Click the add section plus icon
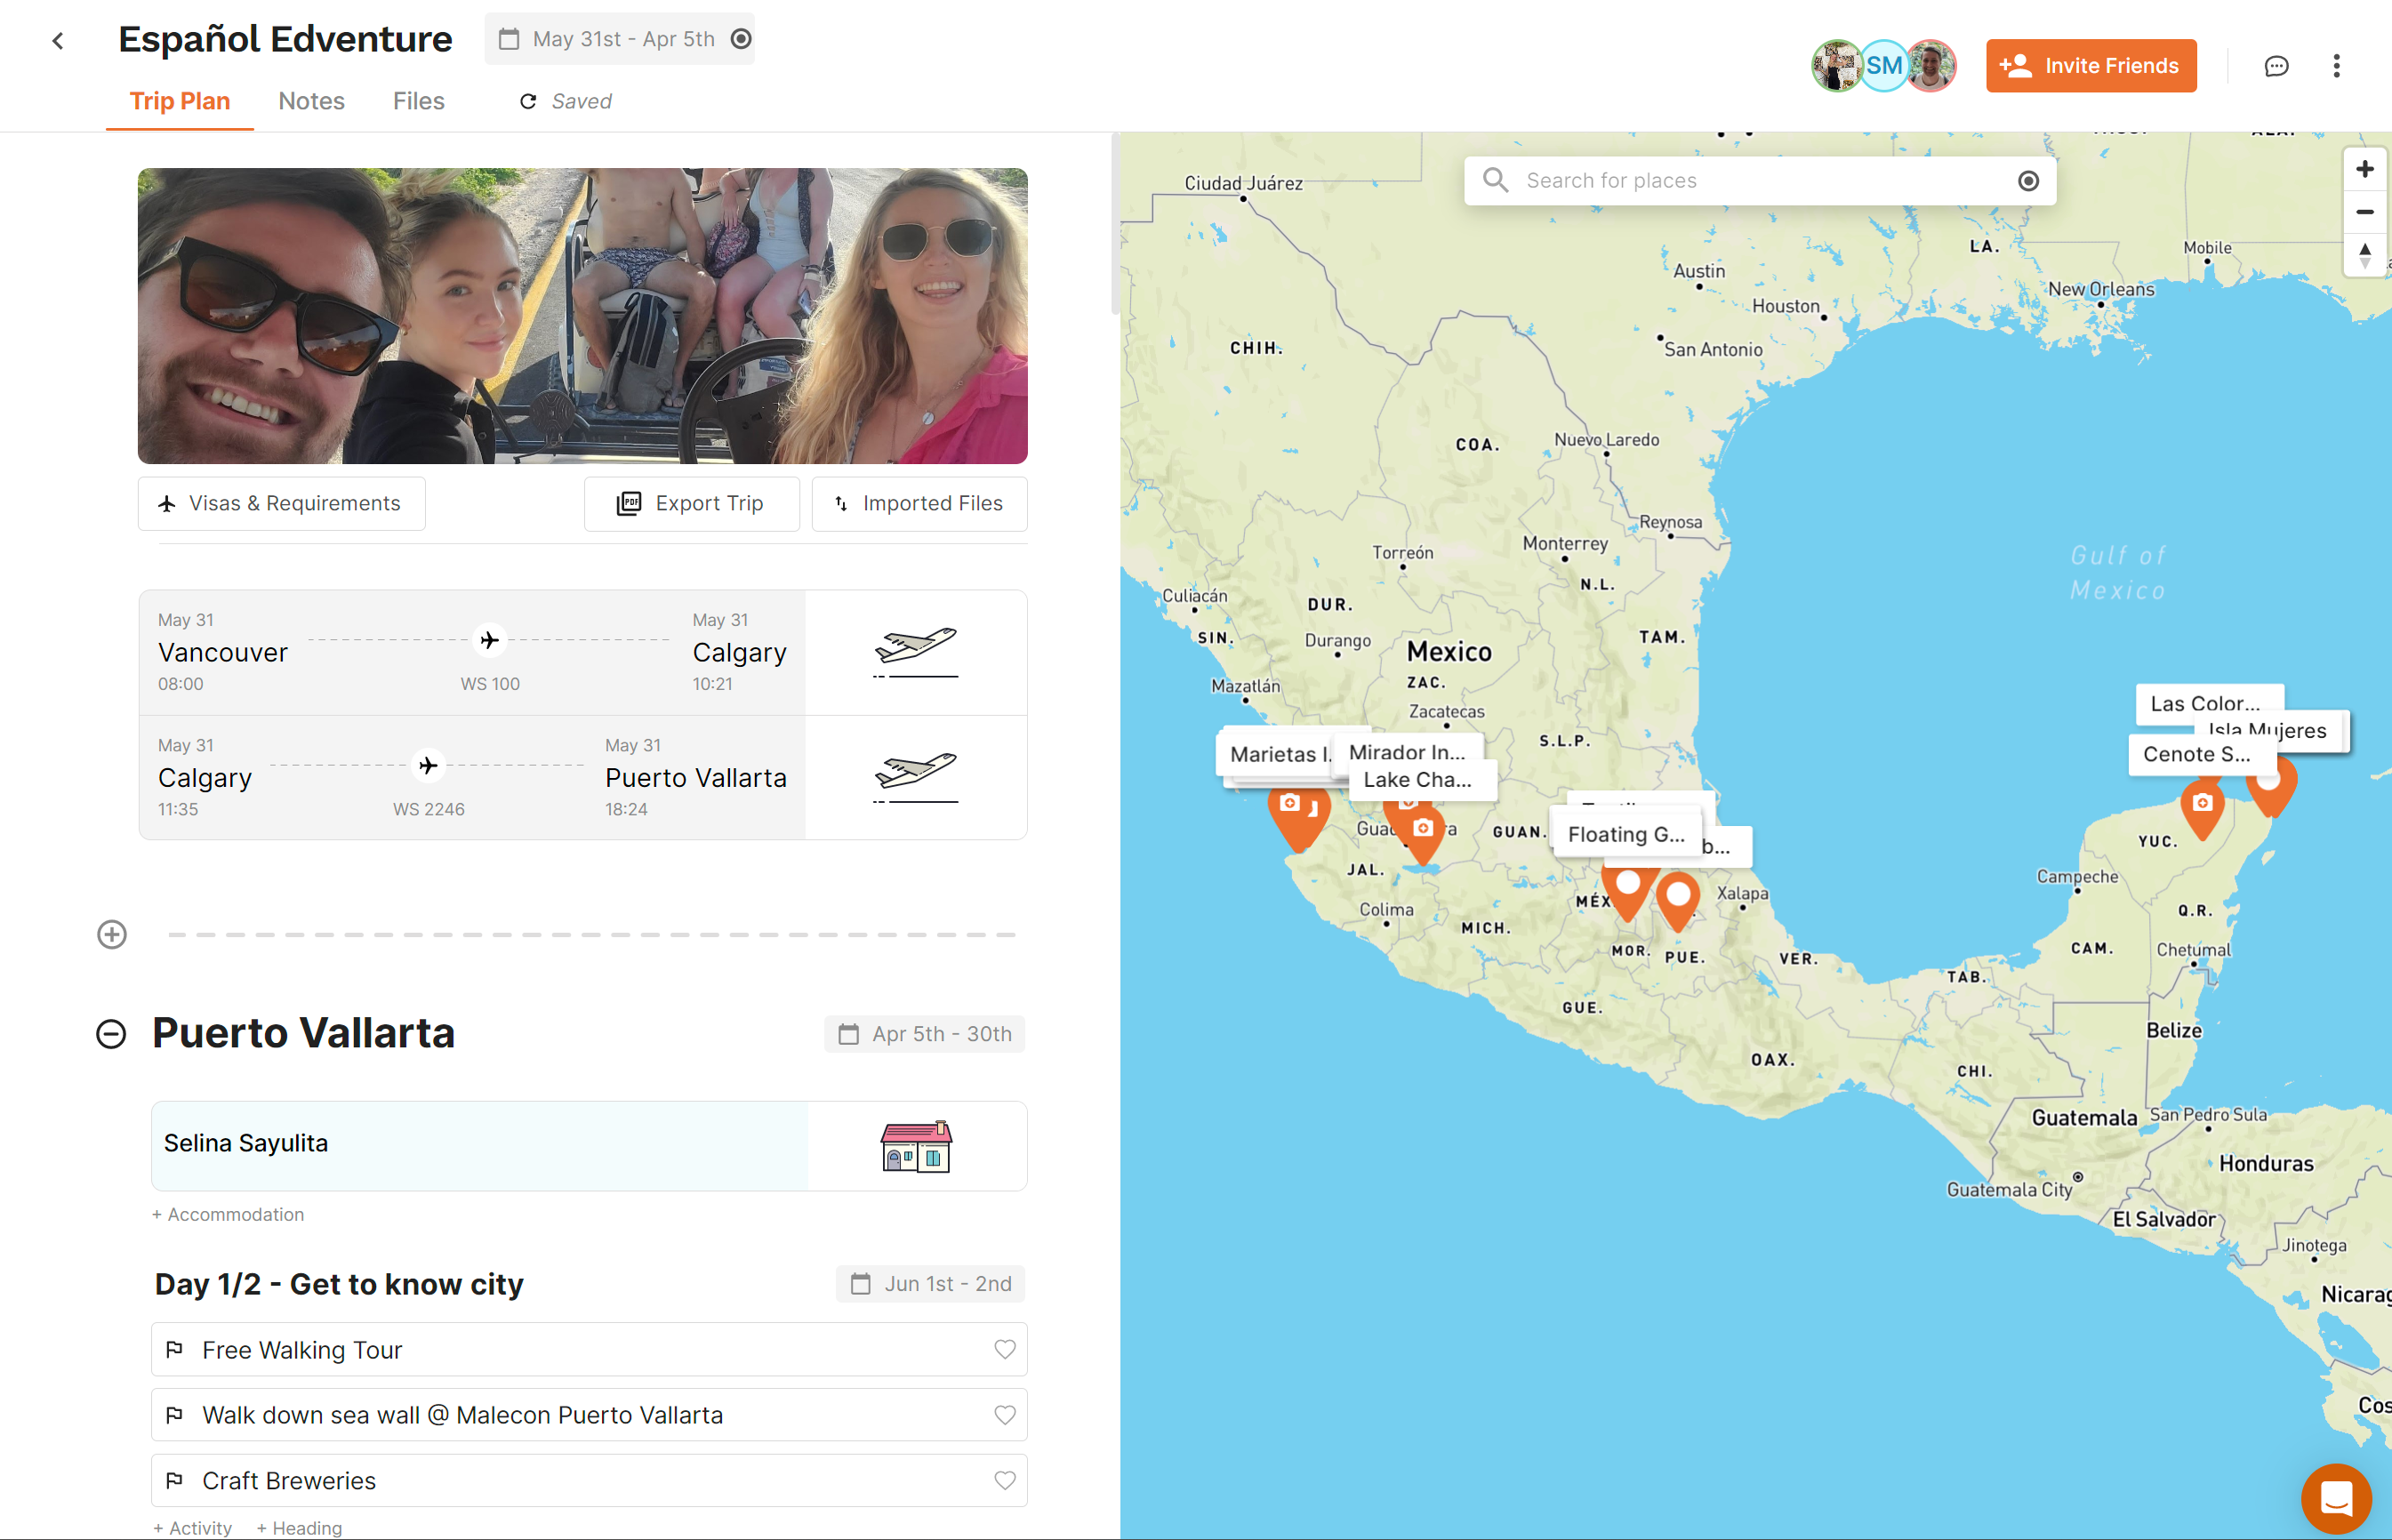Image resolution: width=2392 pixels, height=1540 pixels. pos(112,934)
